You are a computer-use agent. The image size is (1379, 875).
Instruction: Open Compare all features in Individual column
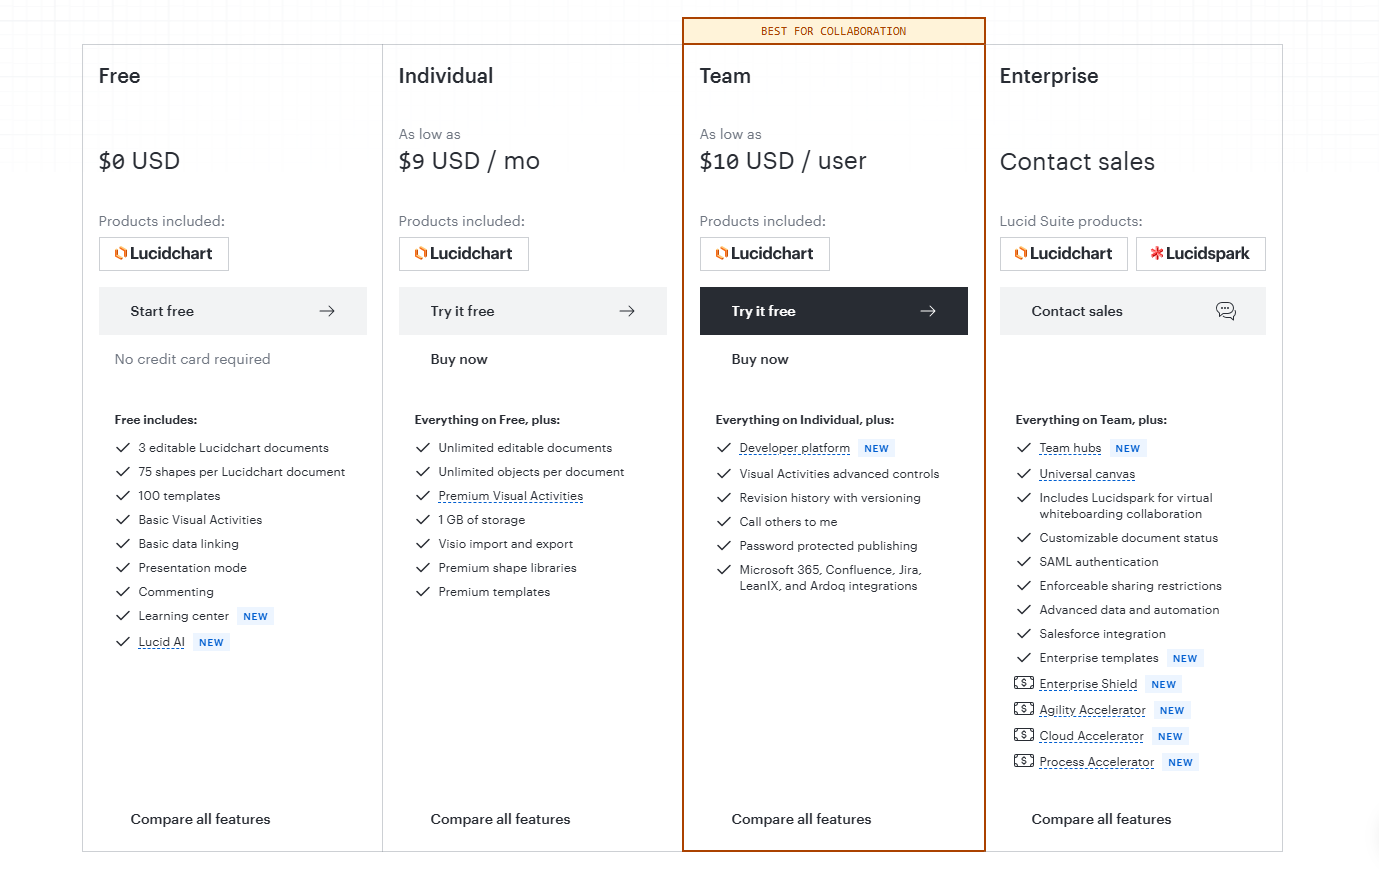[x=501, y=819]
